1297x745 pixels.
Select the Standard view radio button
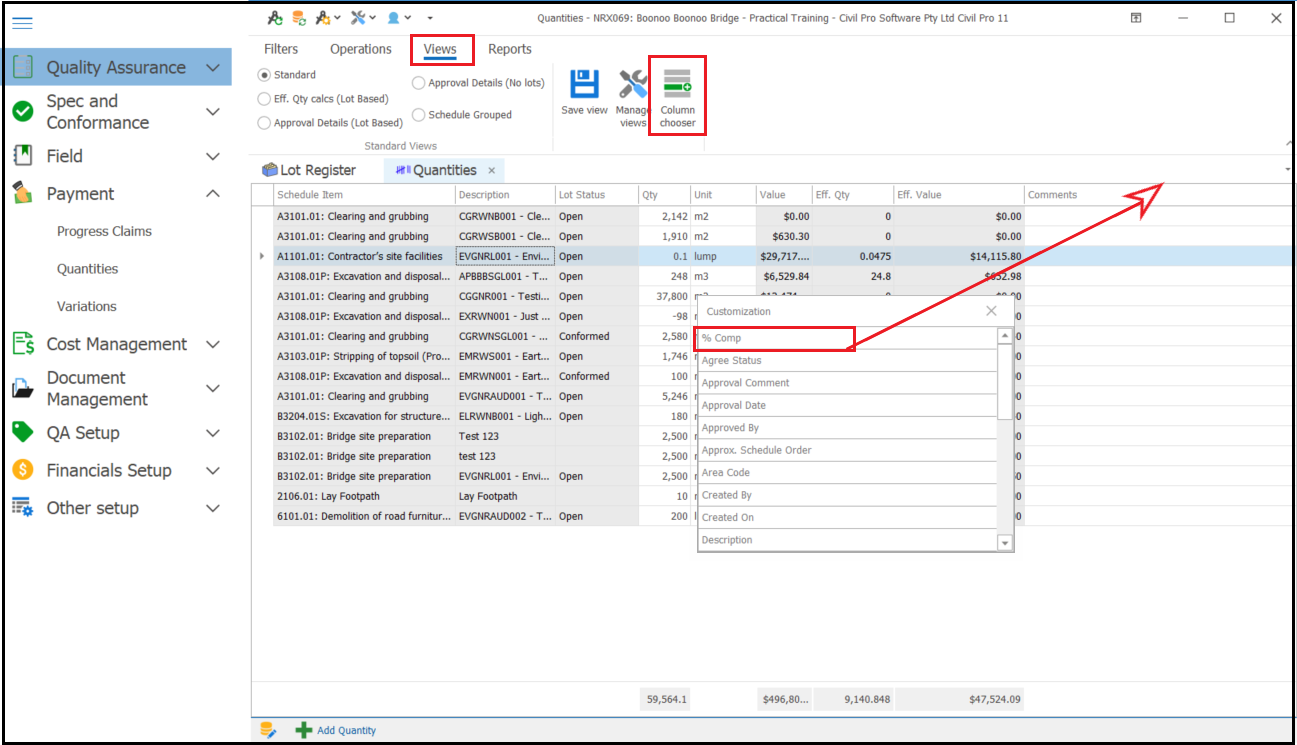264,75
